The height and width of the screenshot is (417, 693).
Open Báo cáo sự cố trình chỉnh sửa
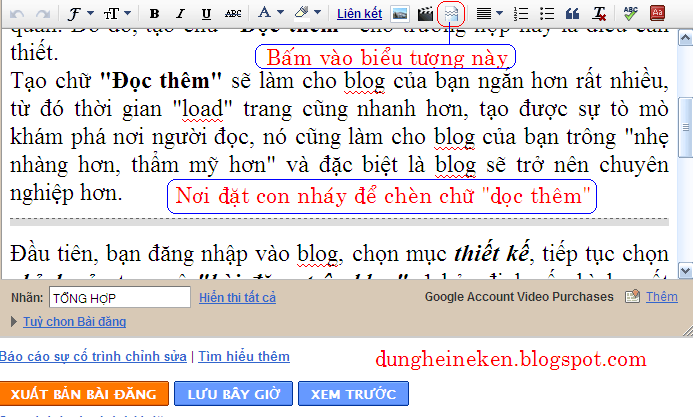tap(93, 356)
